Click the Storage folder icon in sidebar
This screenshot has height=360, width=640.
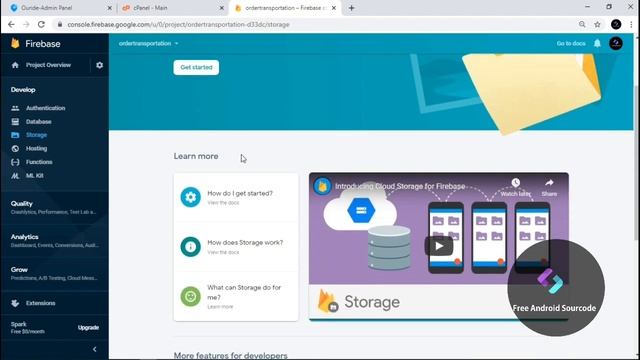click(x=15, y=135)
